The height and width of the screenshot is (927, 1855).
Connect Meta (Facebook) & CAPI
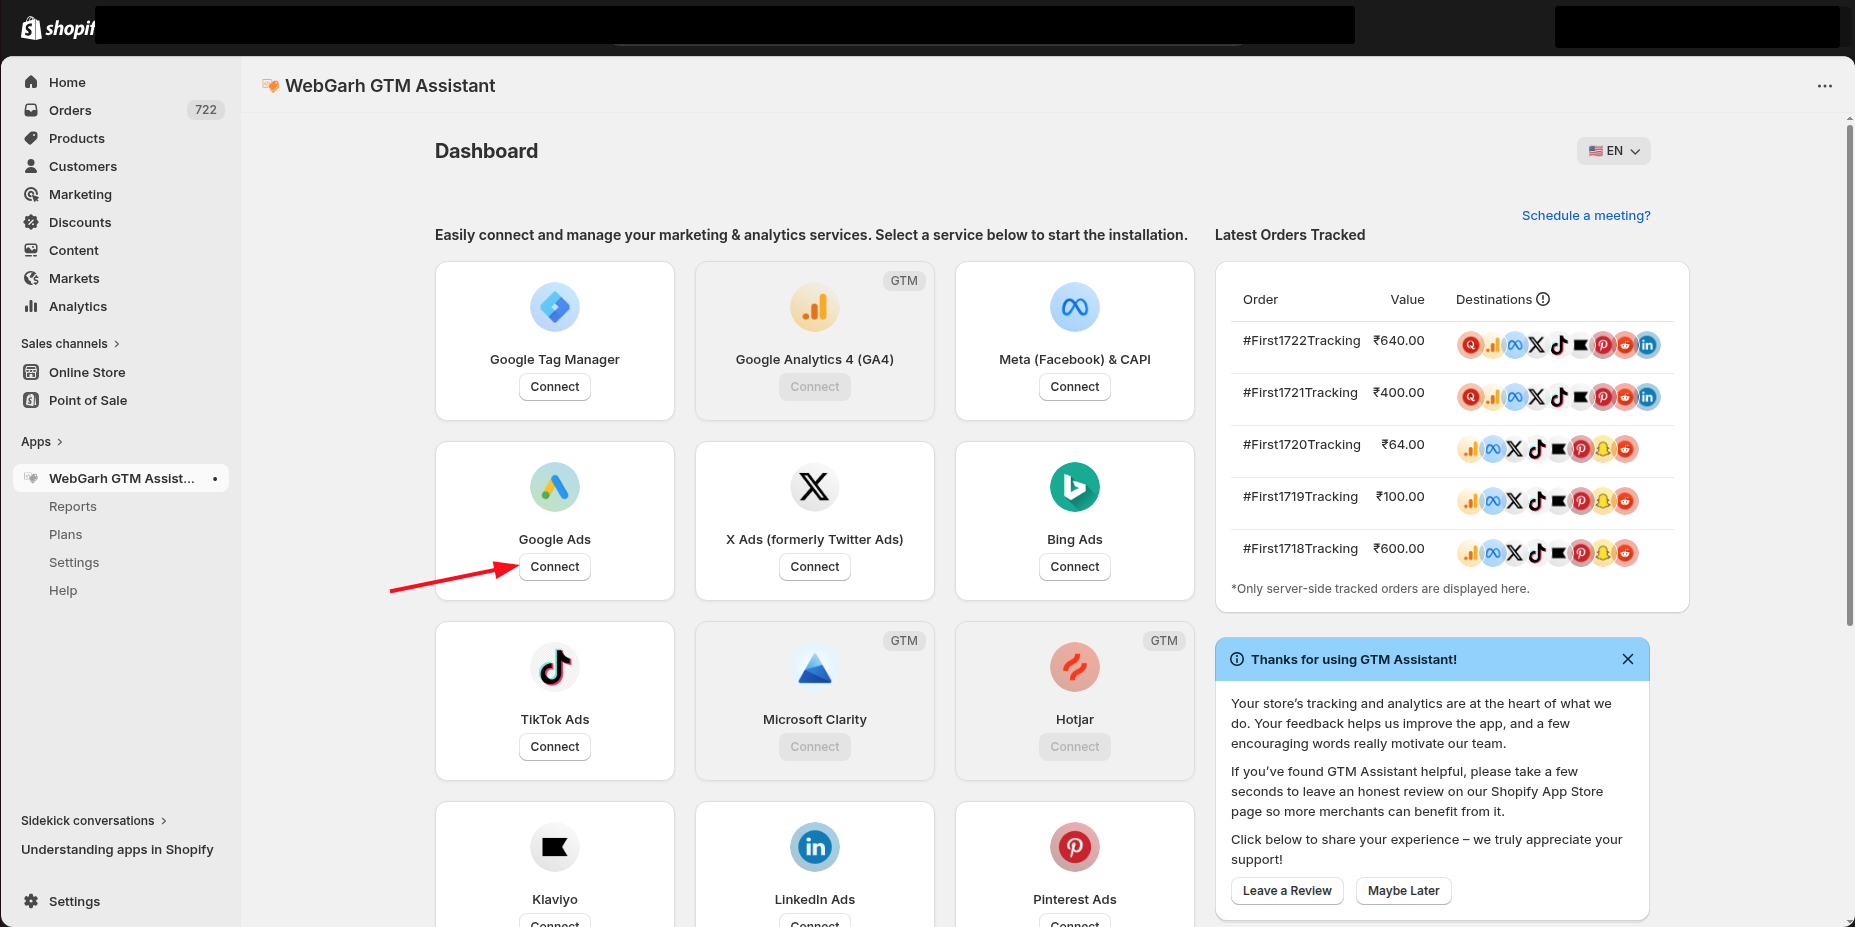click(x=1075, y=387)
